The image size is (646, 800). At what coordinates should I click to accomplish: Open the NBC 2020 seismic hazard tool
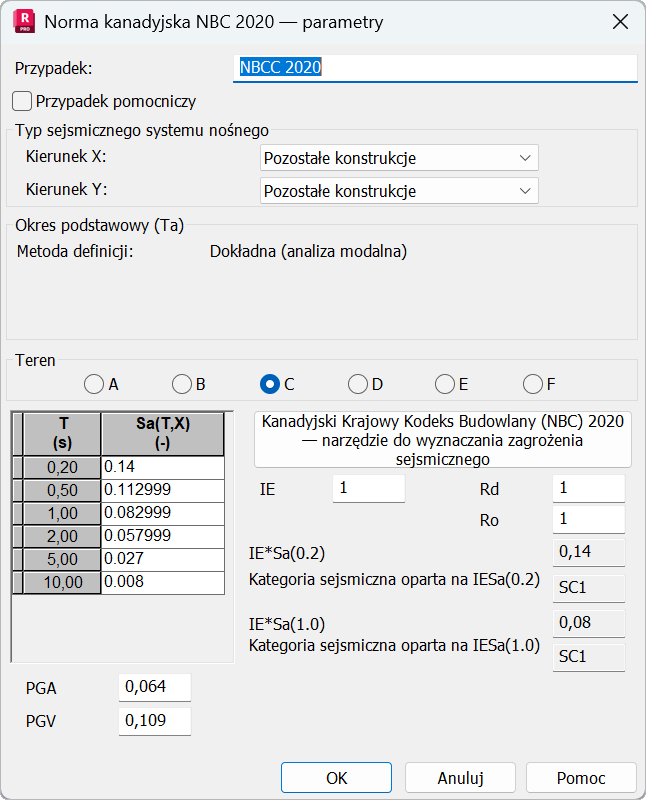[442, 440]
